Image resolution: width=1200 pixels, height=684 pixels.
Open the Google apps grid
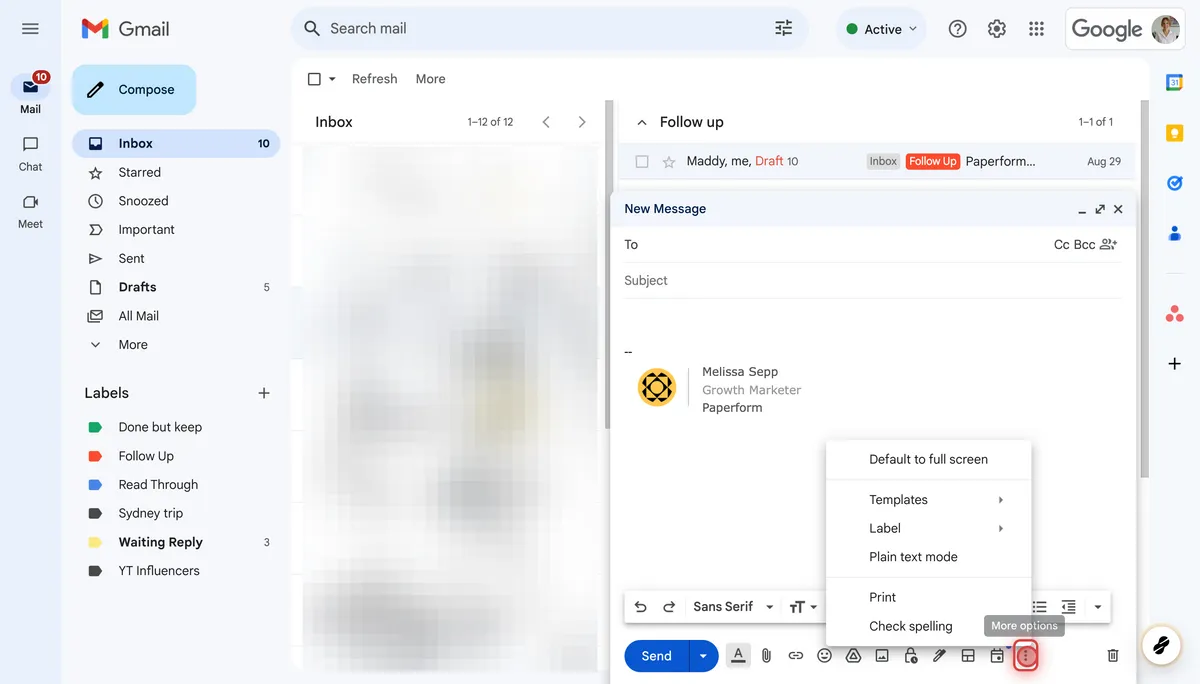[1036, 29]
